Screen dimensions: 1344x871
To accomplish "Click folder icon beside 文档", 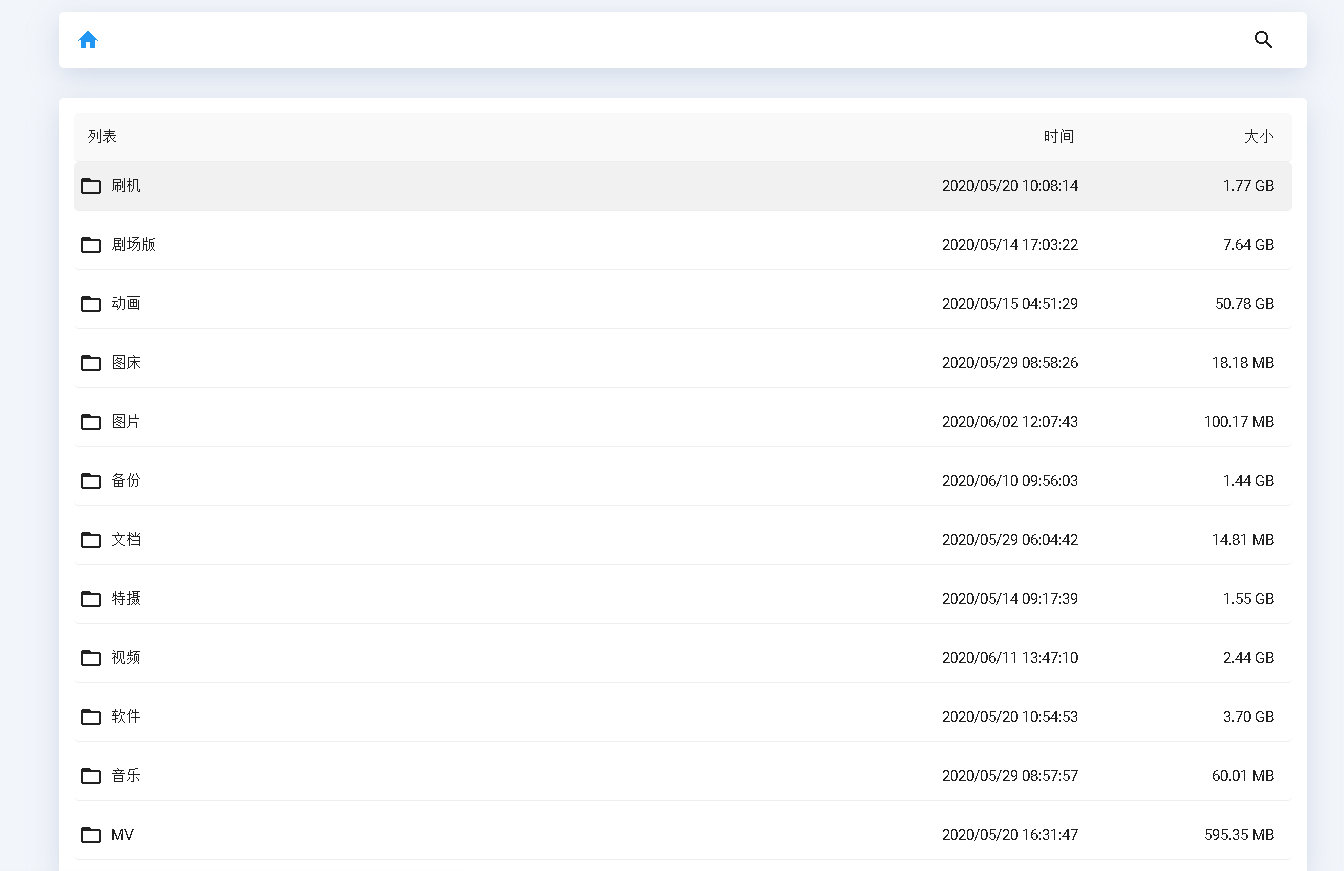I will point(91,540).
